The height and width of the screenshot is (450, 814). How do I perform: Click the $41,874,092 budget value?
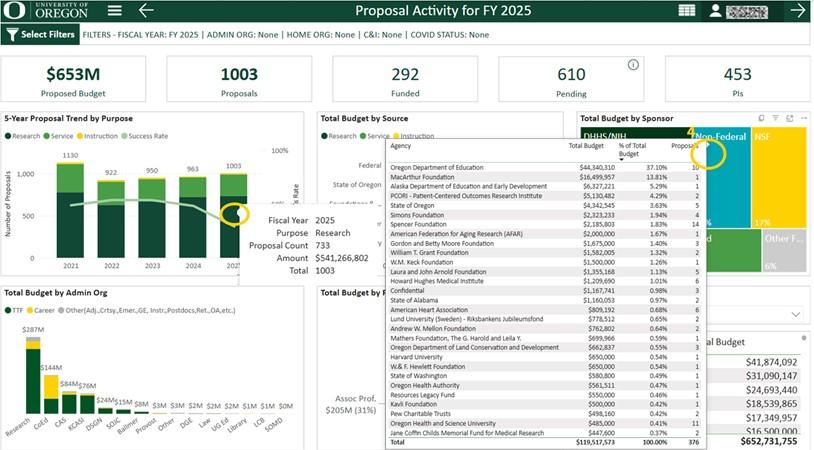pos(771,362)
